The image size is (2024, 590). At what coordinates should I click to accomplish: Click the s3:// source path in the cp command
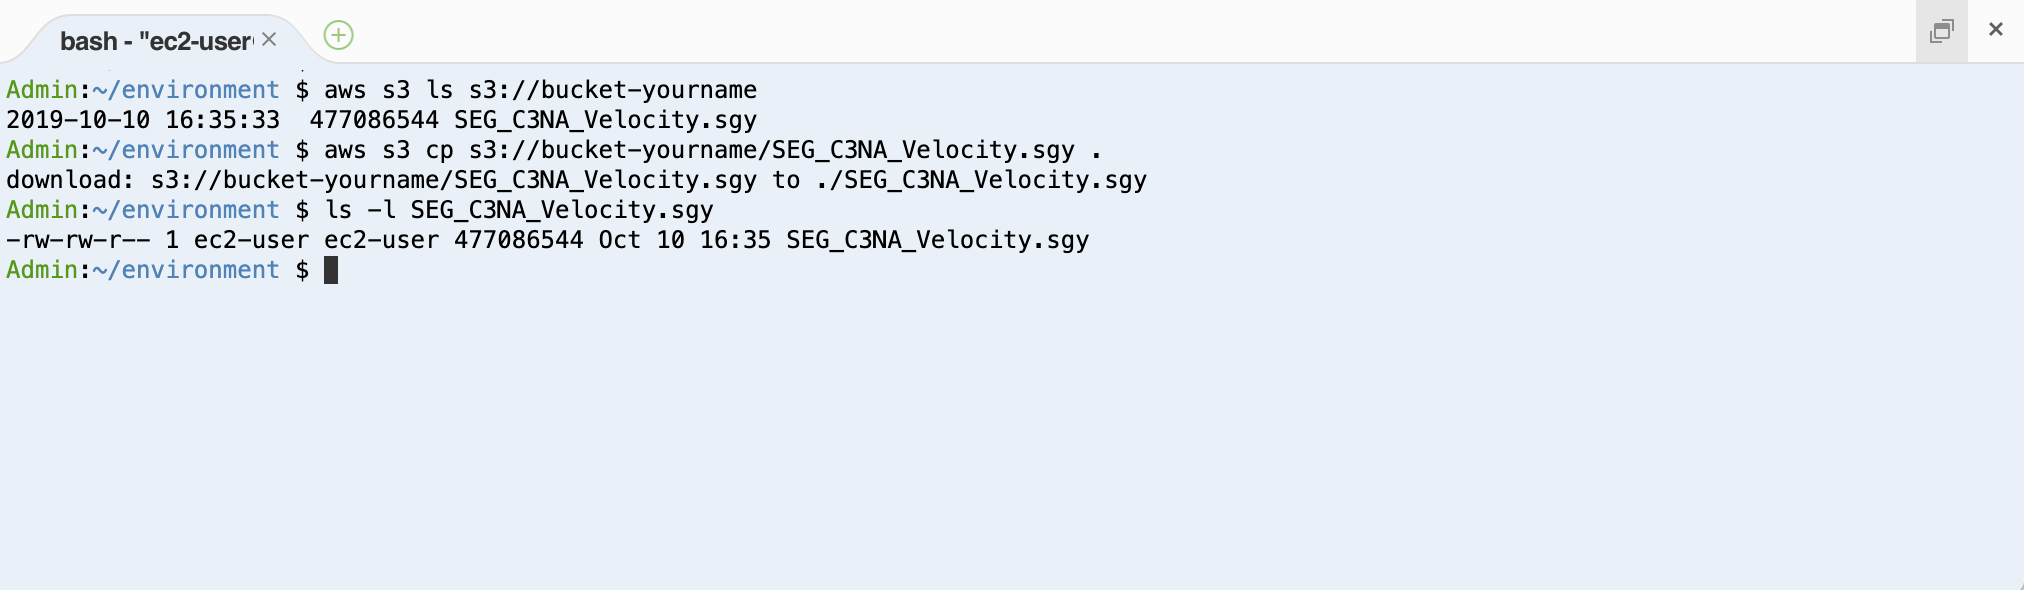point(772,150)
